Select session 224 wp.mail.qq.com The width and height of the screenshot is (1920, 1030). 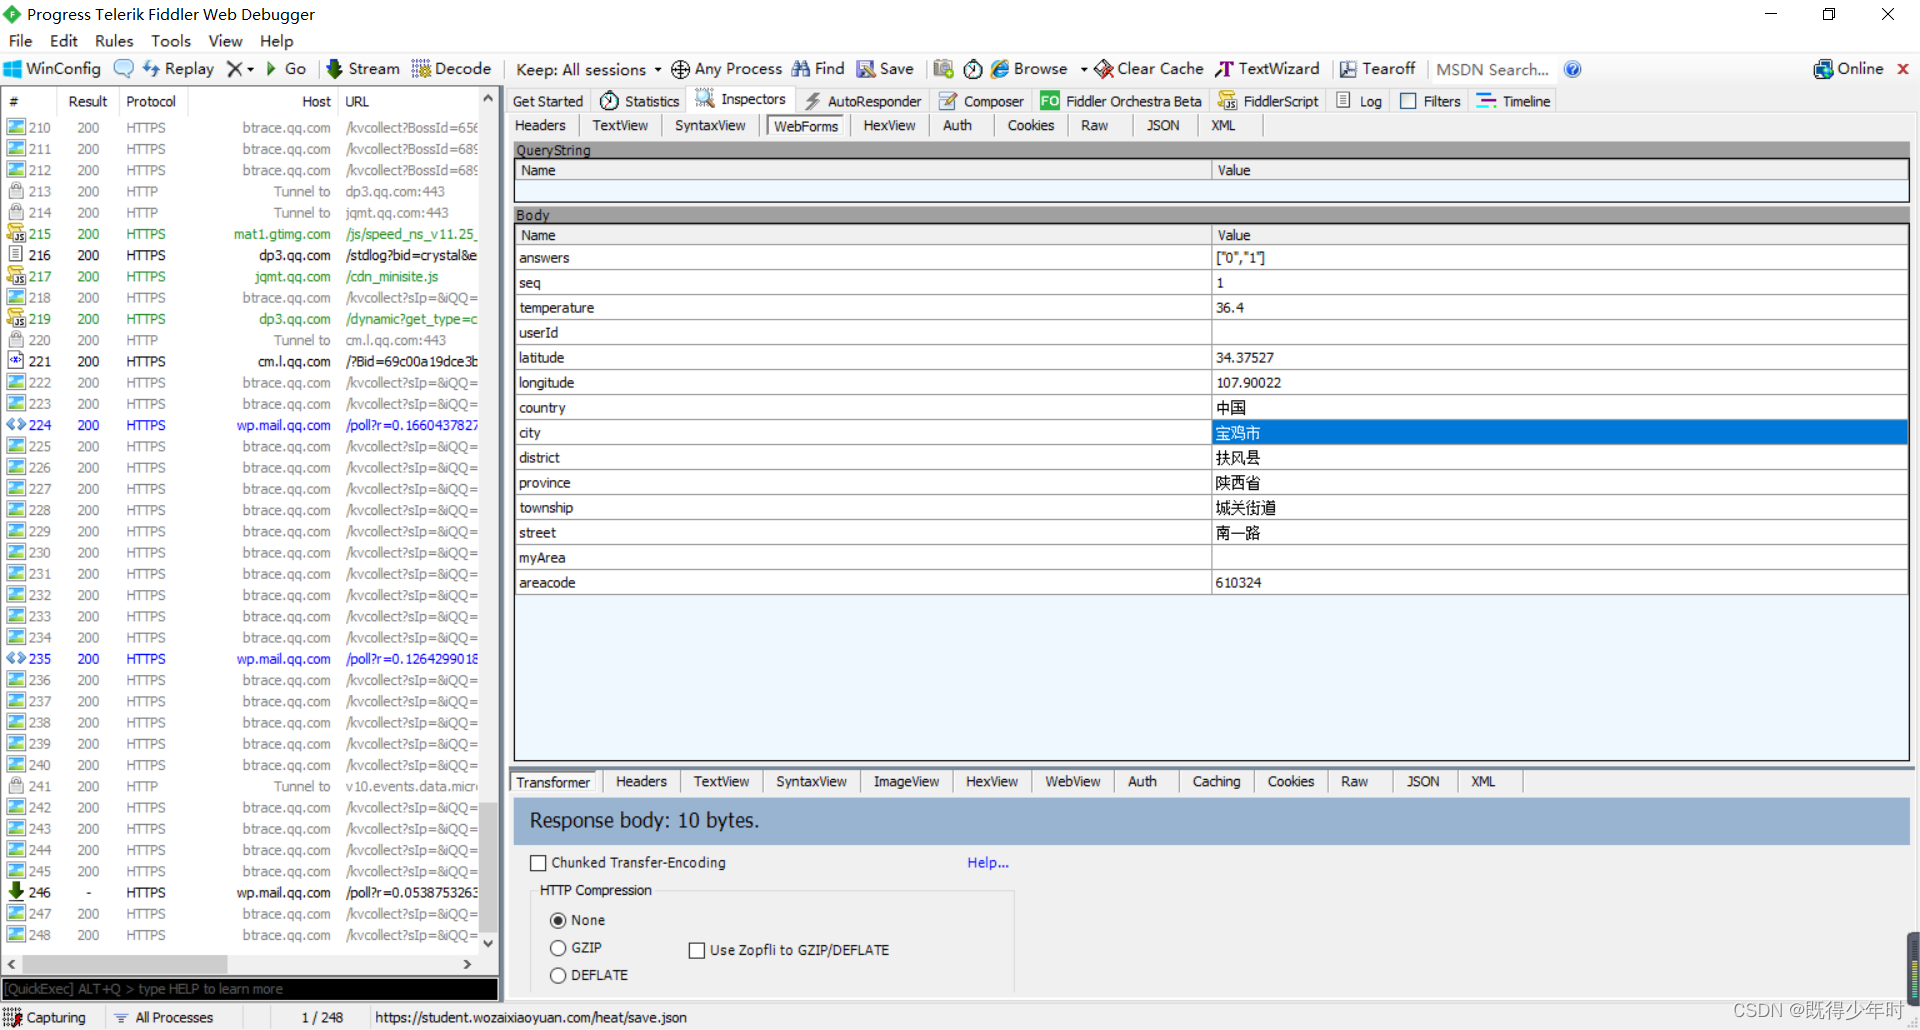pos(242,425)
